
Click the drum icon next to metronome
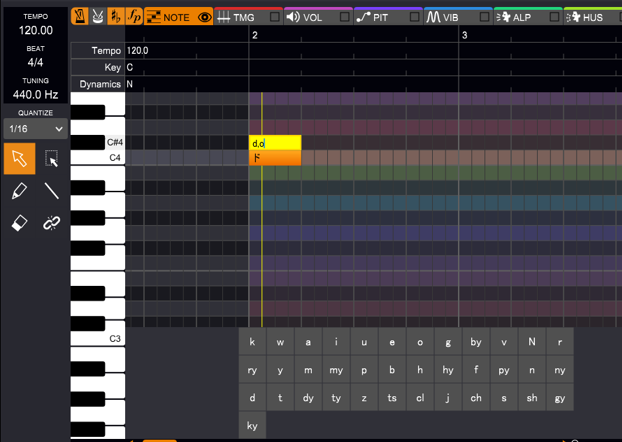(x=98, y=17)
